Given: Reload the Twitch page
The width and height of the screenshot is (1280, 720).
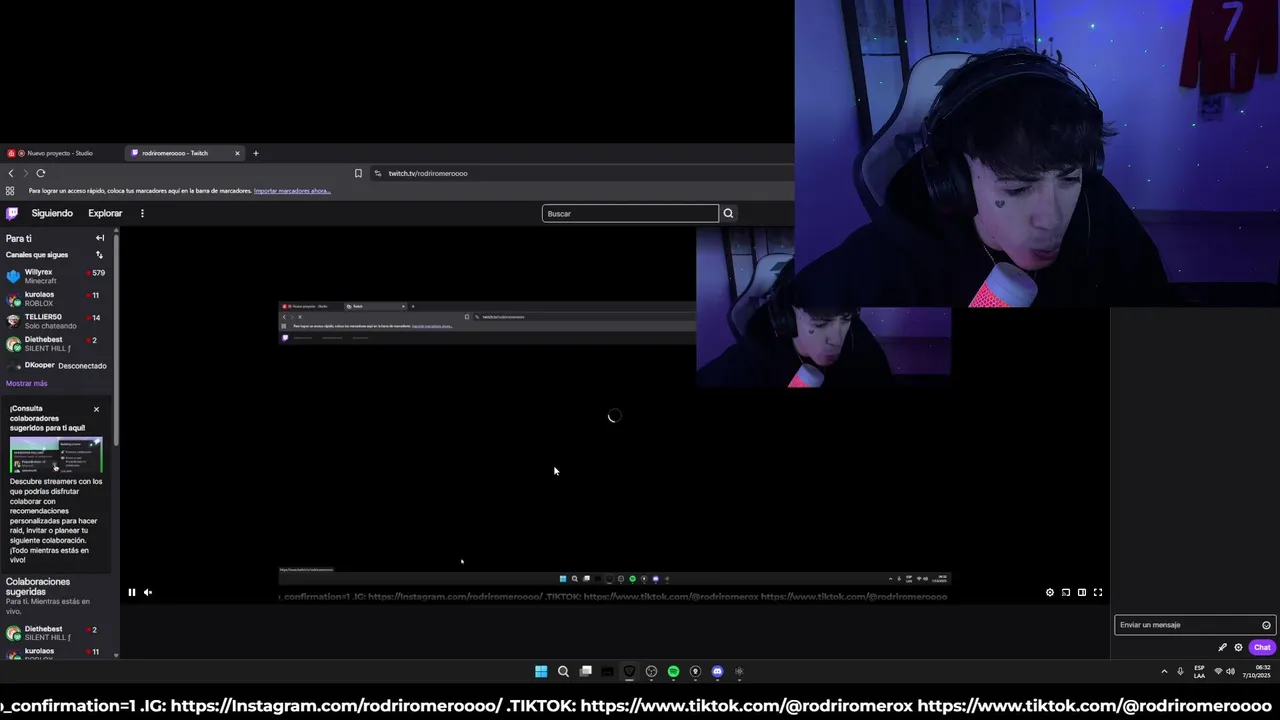Looking at the screenshot, I should click(41, 173).
